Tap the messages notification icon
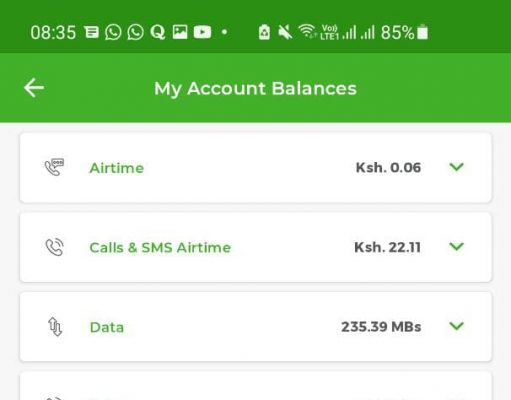The image size is (511, 400). pyautogui.click(x=91, y=32)
